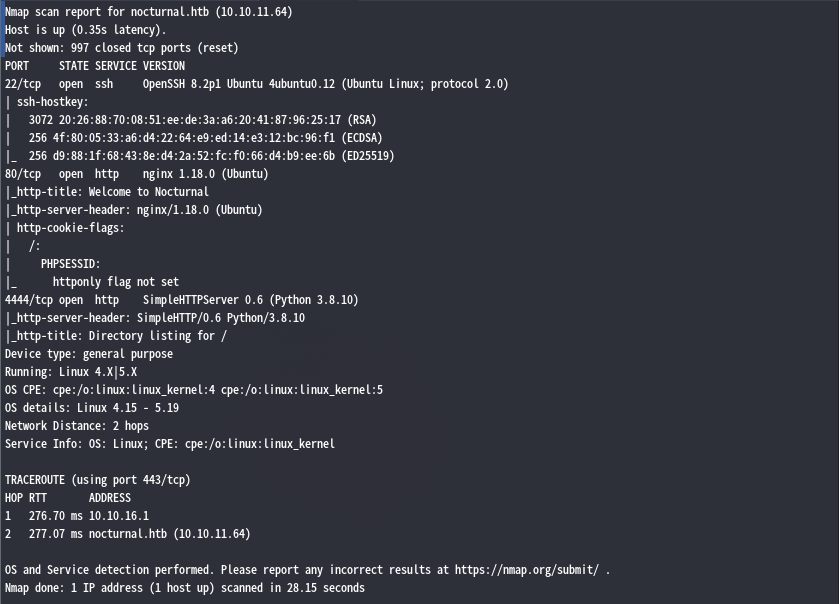Click the OS CPE linux_kernel:4 string

[x=134, y=390]
